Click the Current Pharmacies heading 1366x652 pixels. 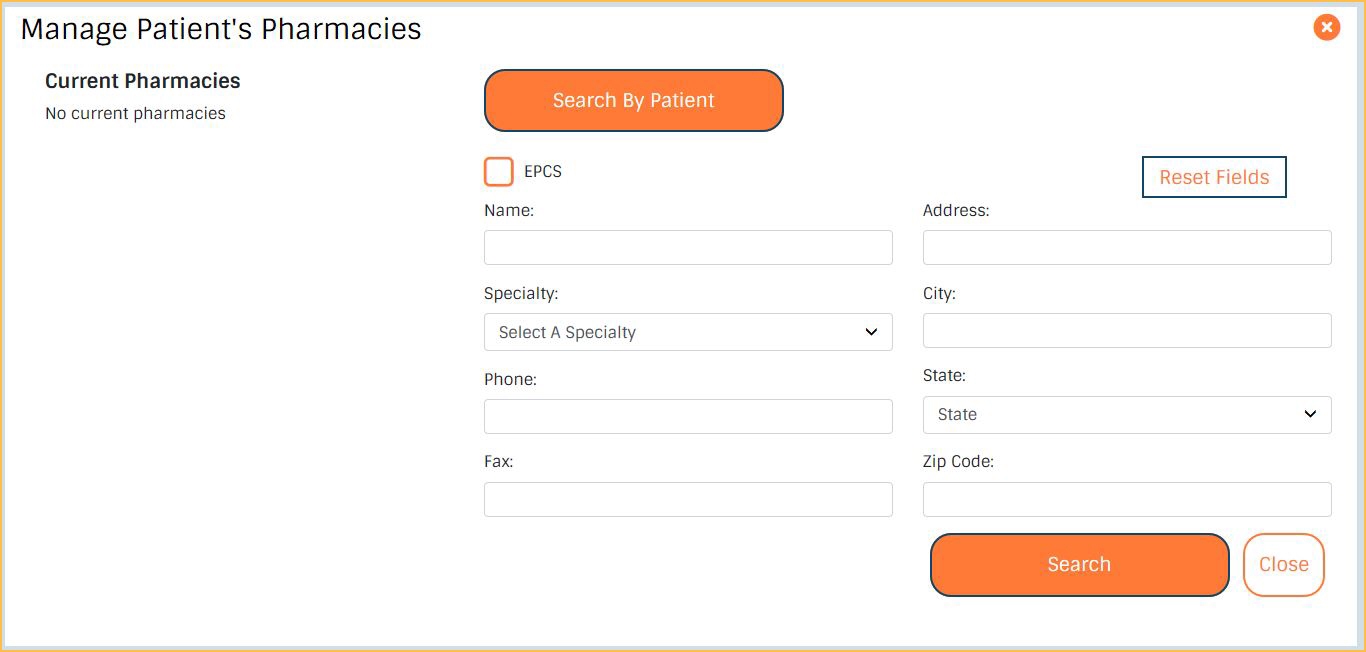point(142,80)
